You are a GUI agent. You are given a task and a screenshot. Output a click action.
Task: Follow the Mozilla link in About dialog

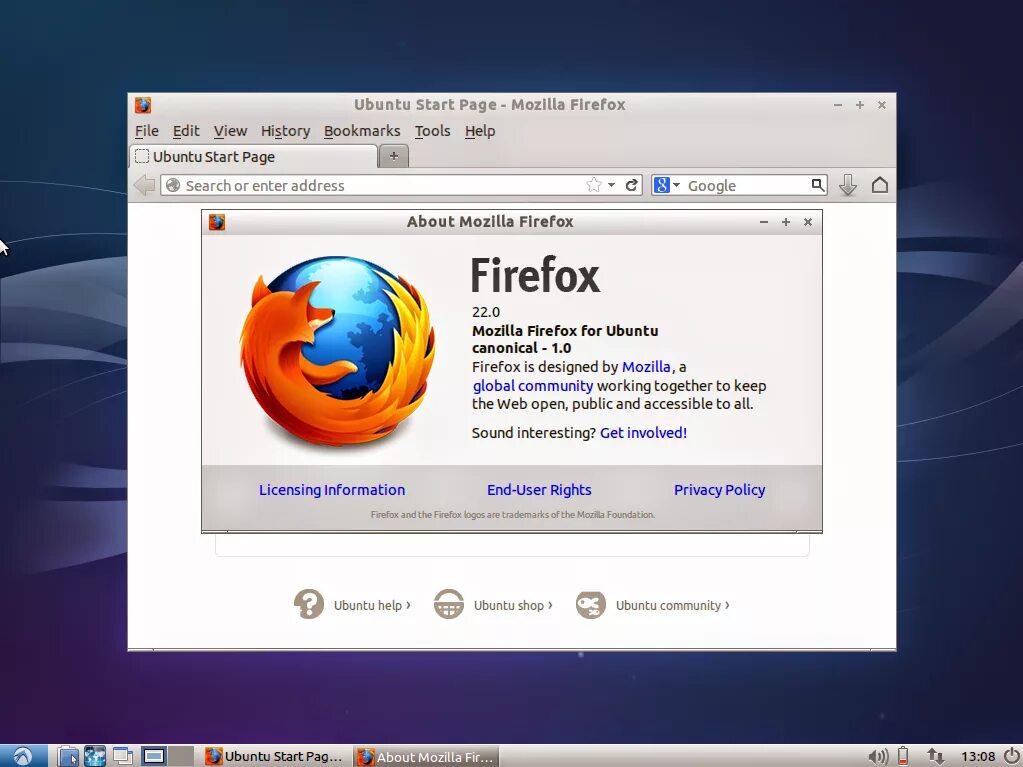646,367
